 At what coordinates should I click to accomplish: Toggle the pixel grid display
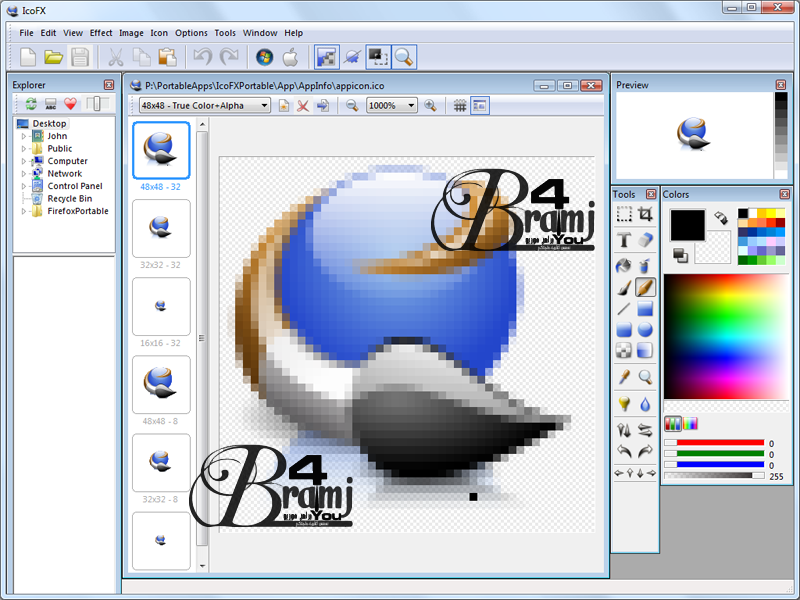click(460, 106)
